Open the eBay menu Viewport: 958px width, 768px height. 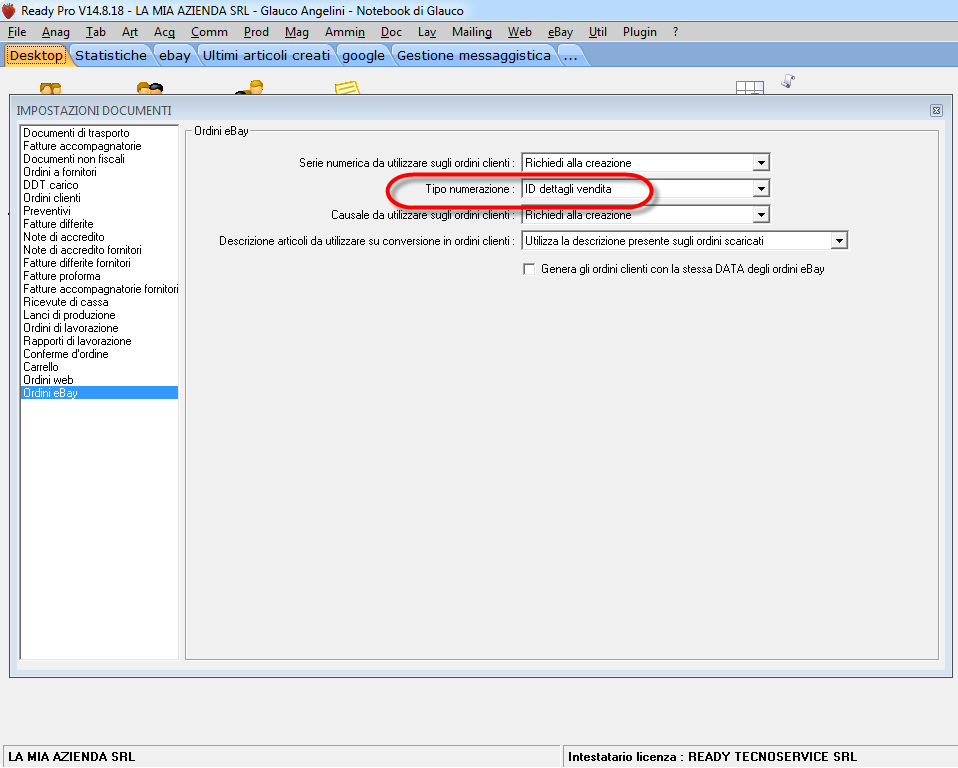coord(560,32)
